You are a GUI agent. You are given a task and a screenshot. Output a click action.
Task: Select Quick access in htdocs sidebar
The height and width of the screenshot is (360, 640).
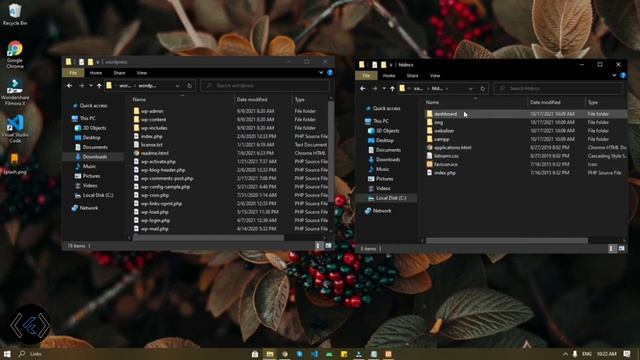(386, 109)
